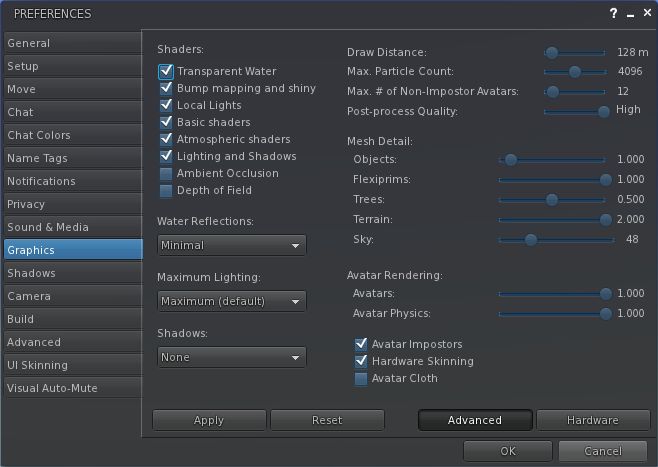Expand the Maximum Lighting dropdown

tap(232, 301)
